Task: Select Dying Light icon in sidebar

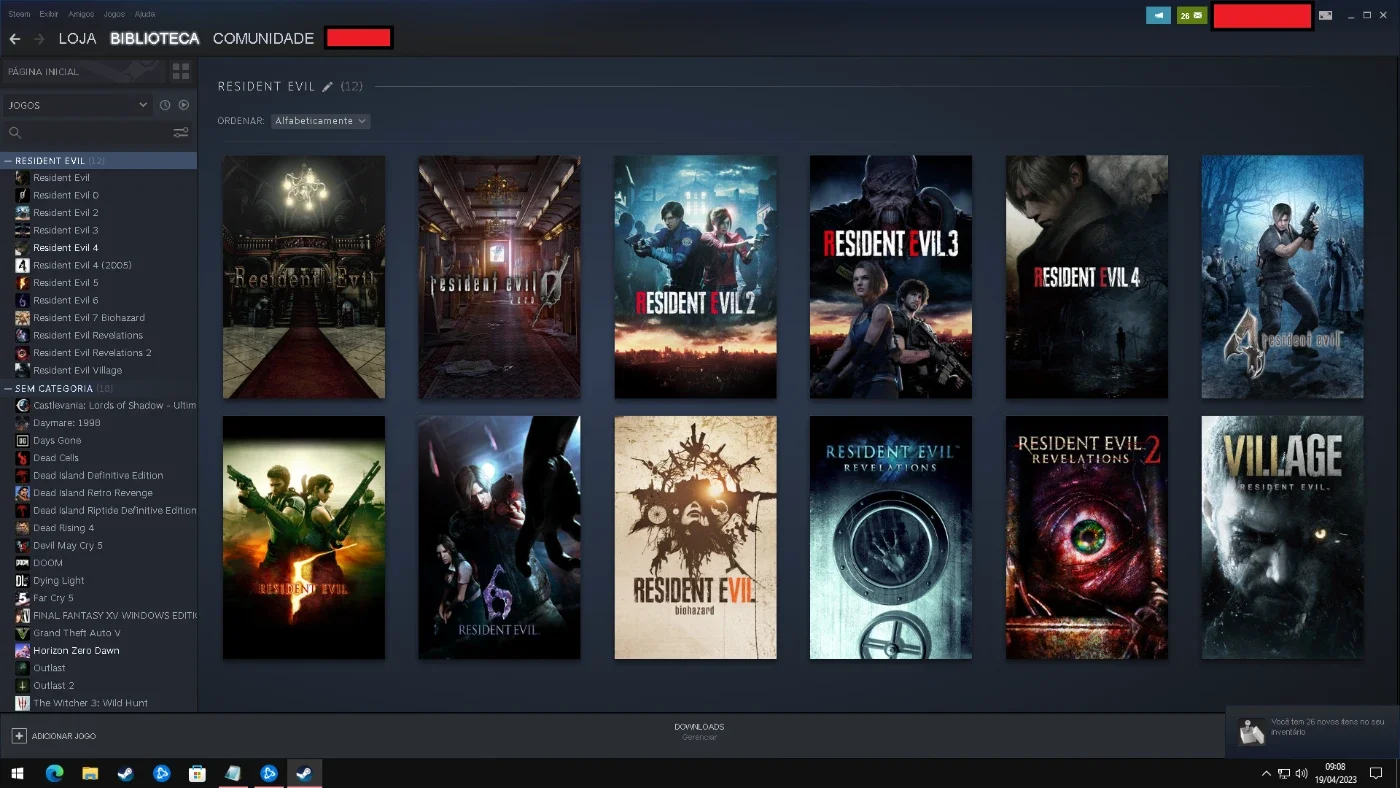Action: tap(22, 580)
